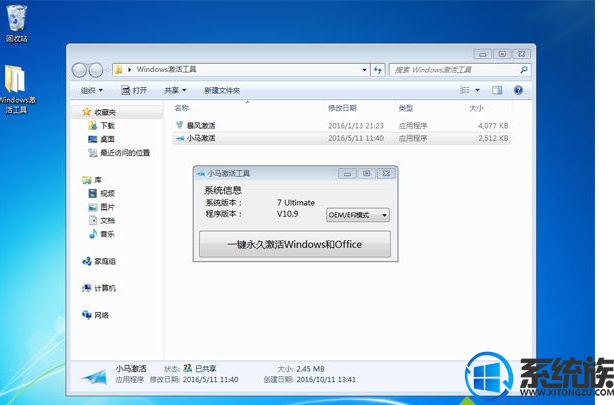The width and height of the screenshot is (614, 405).
Task: Expand the 共享 menu dropdown
Action: 175,90
